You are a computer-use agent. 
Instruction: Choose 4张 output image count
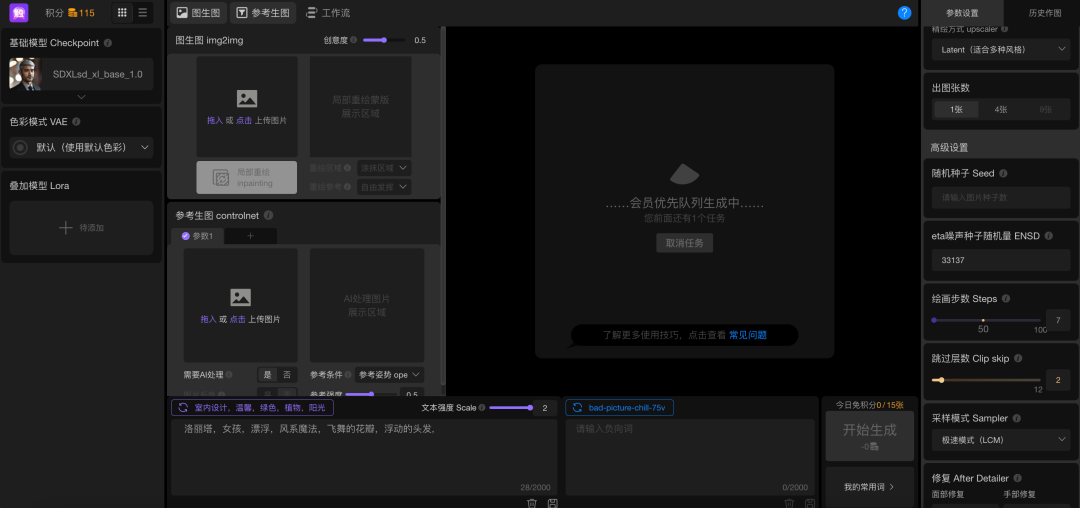pyautogui.click(x=1001, y=109)
